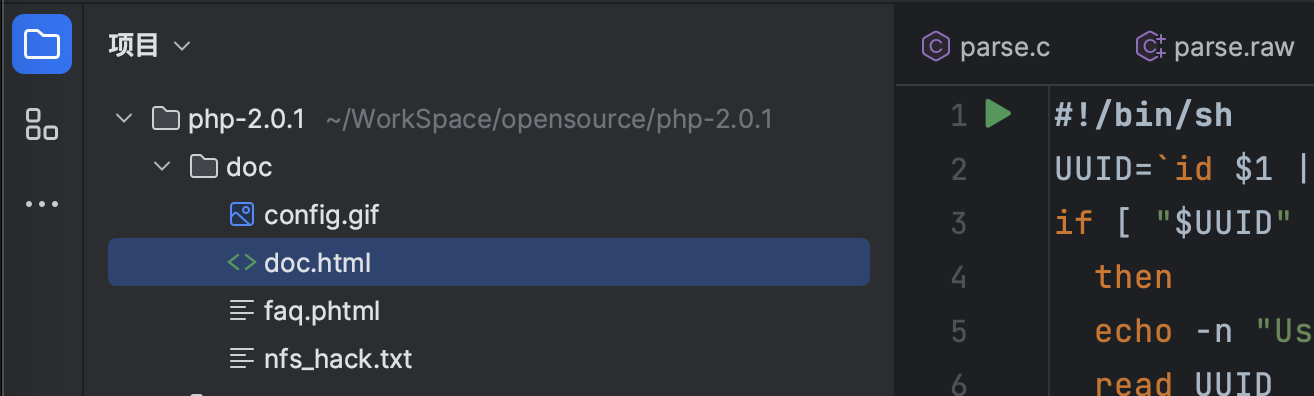Click line number 3 in gutter
Screen dimensions: 1314x396
[x=958, y=222]
